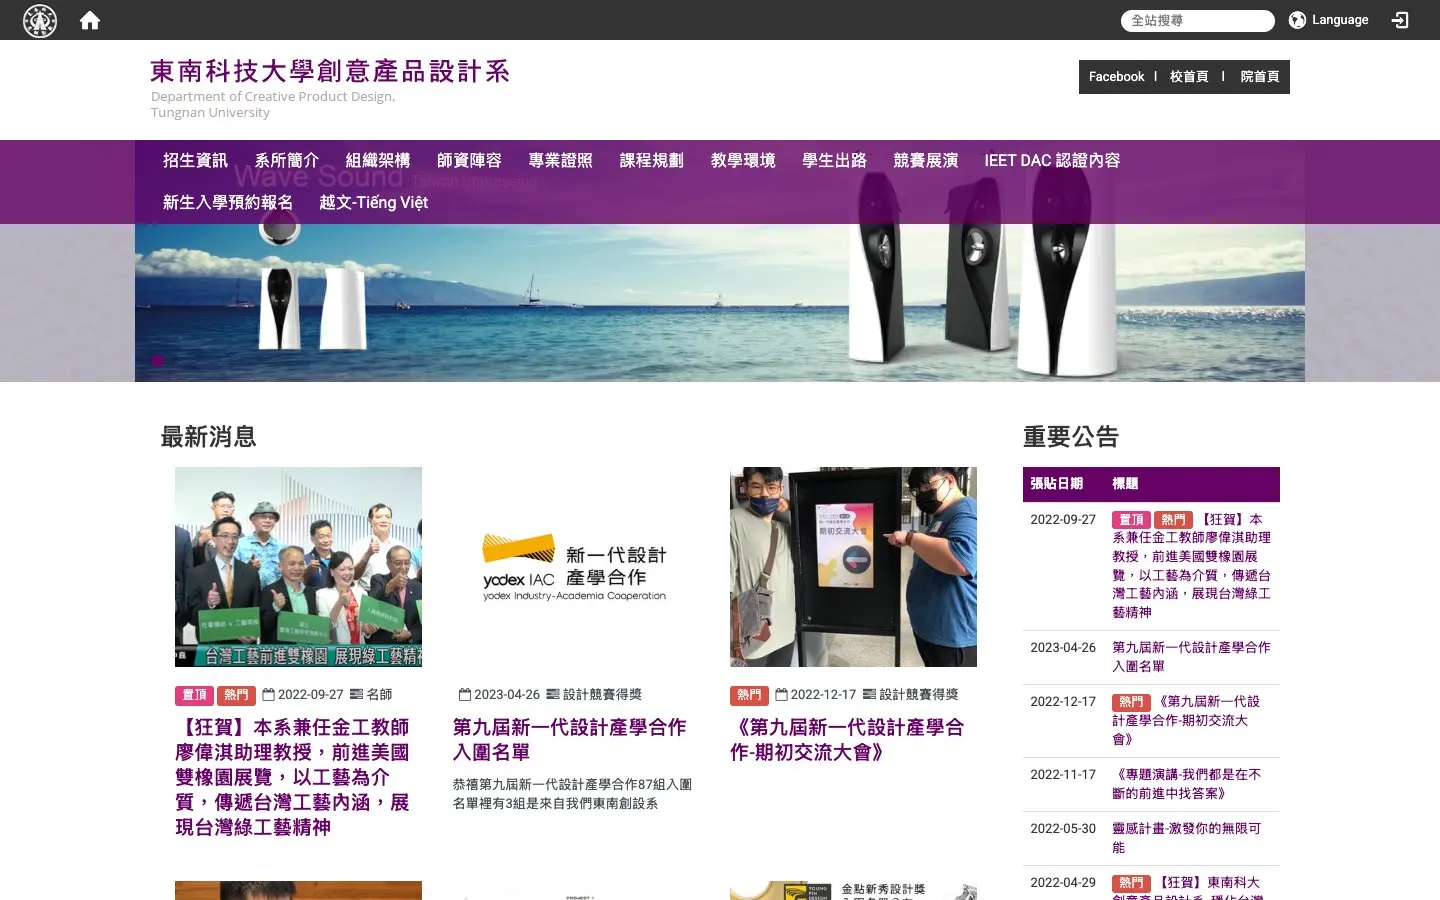Viewport: 1440px width, 900px height.
Task: Click the login arrow icon
Action: click(1400, 20)
